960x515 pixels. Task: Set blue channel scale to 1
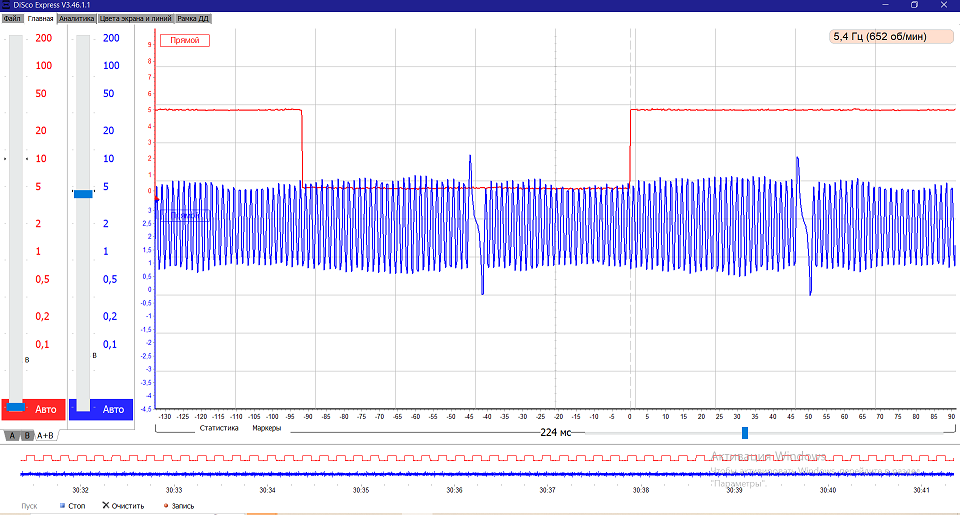click(x=105, y=251)
